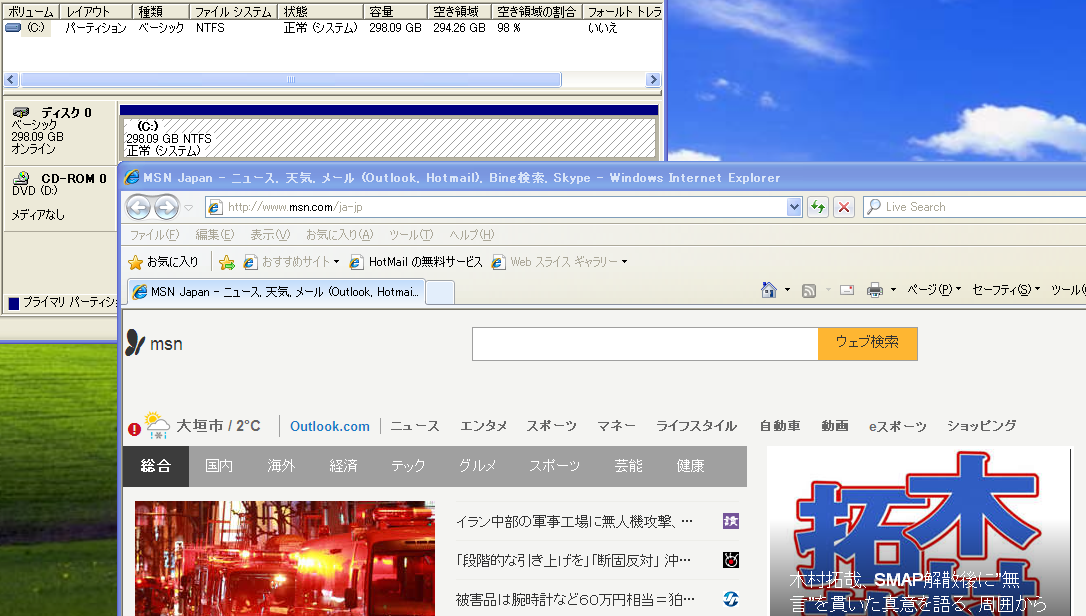Open the Outlook.com link
The height and width of the screenshot is (616, 1086).
tap(330, 426)
